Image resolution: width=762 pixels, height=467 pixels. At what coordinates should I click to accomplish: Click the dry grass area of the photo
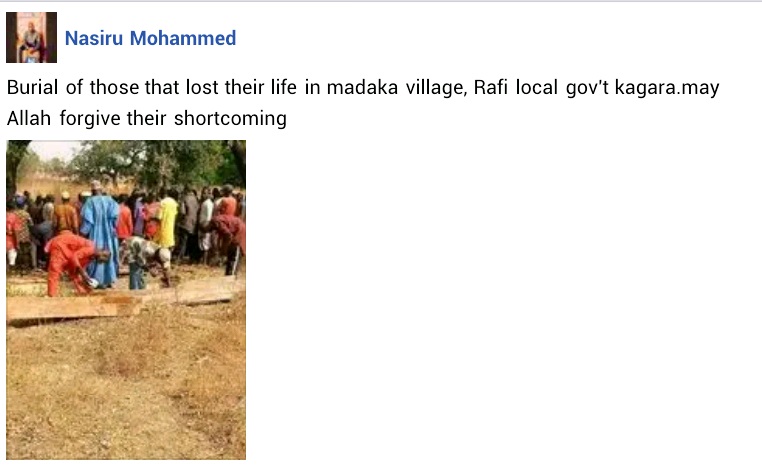coord(126,389)
